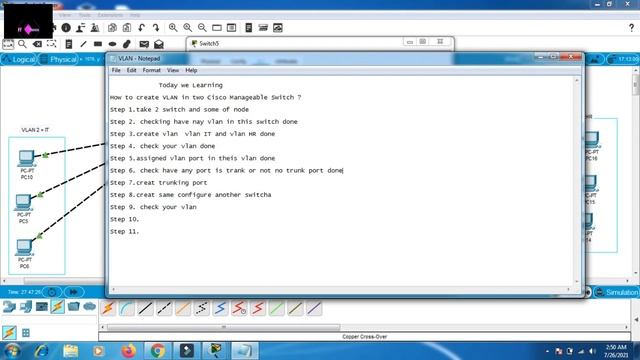Click the Help question mark icon

pyautogui.click(x=631, y=28)
